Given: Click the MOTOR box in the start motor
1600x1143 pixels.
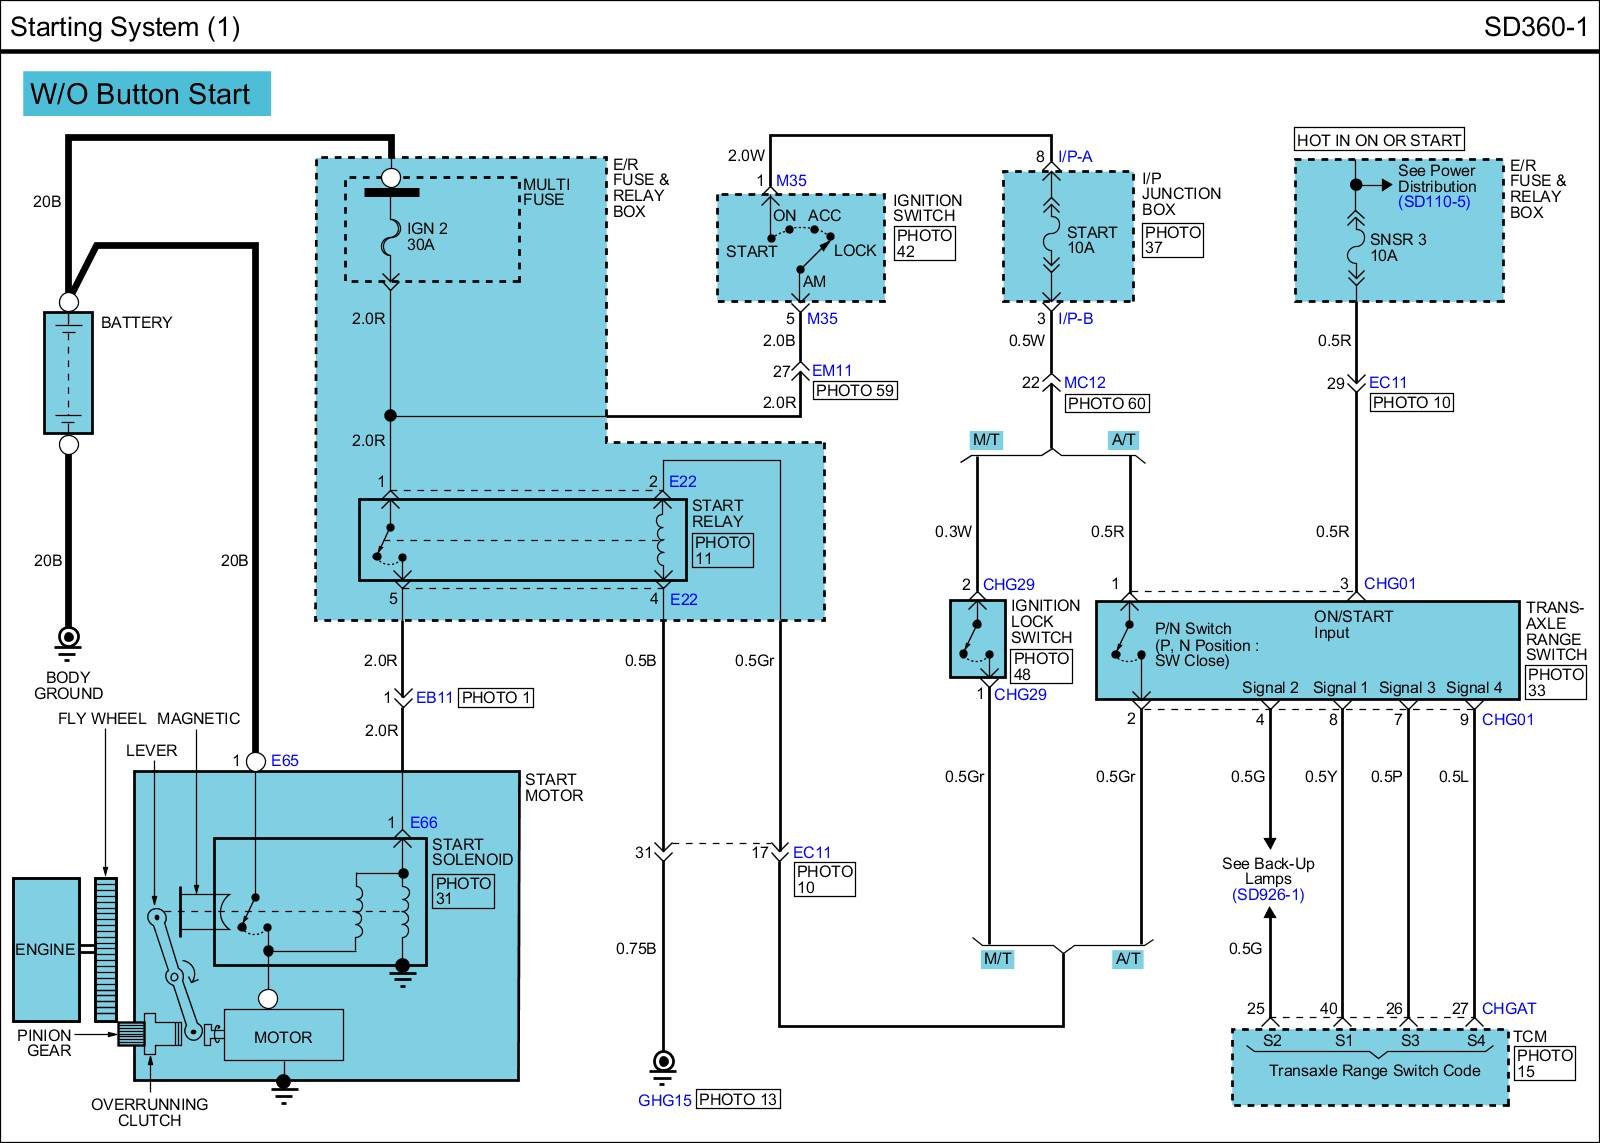Looking at the screenshot, I should 283,1037.
